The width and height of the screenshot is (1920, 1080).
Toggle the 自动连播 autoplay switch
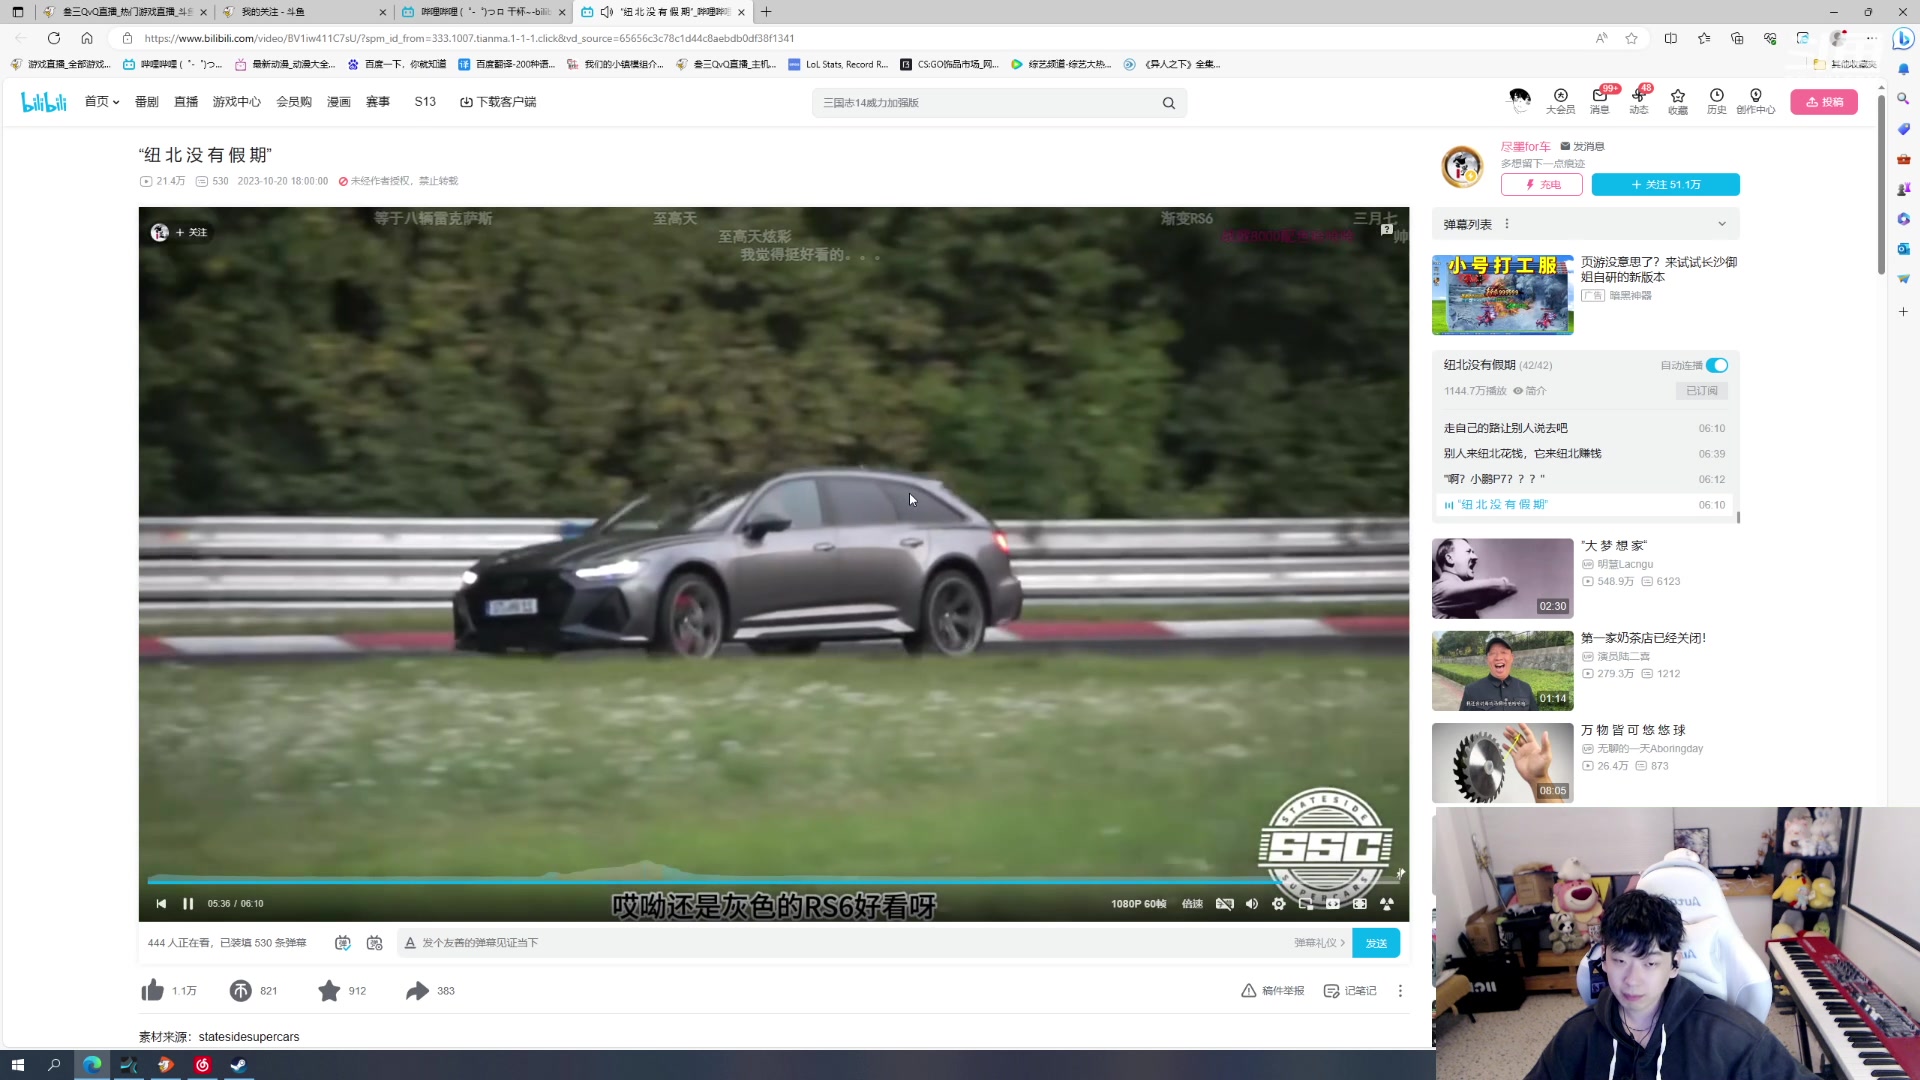pyautogui.click(x=1717, y=365)
